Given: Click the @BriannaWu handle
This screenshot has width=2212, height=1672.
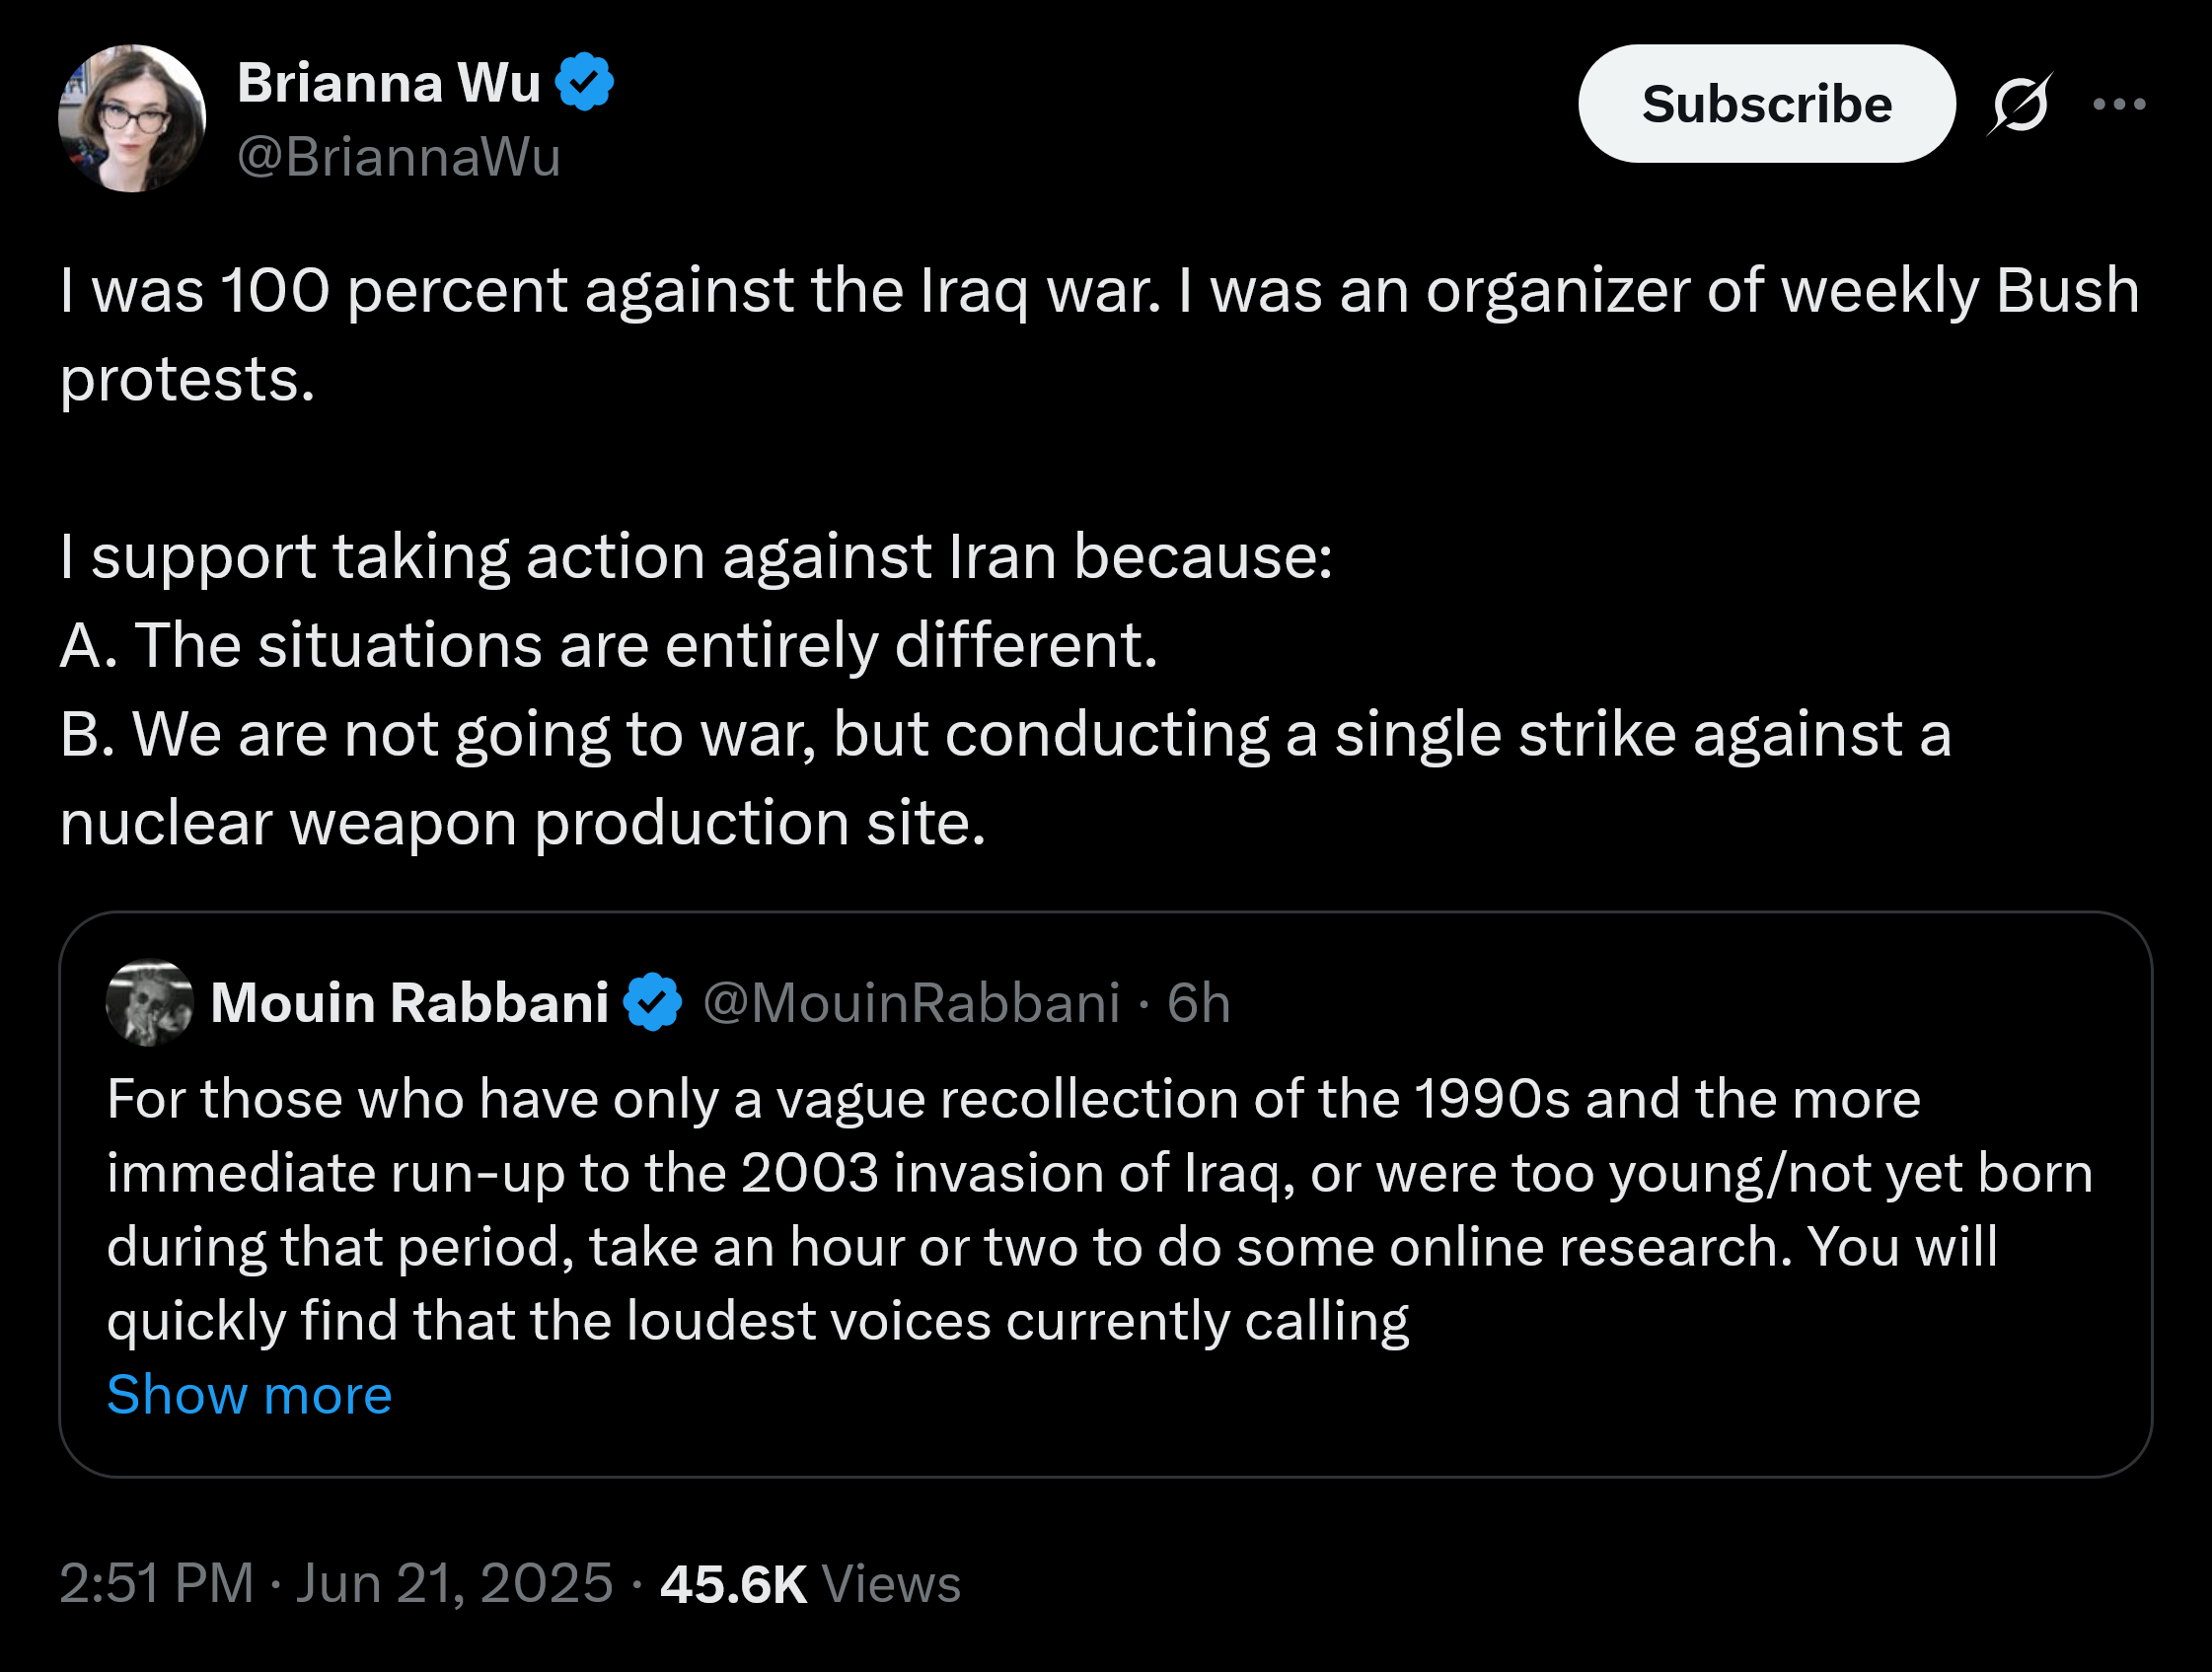Looking at the screenshot, I should point(399,157).
